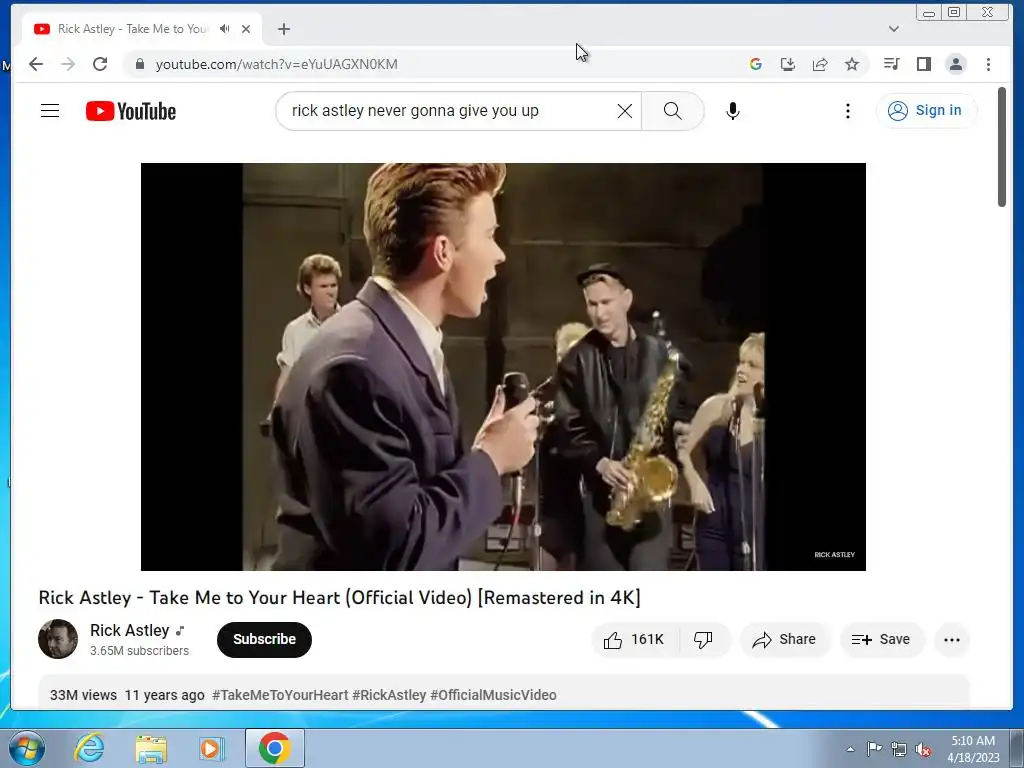Screen dimensions: 1024x768
Task: Open YouTube settings three-dot menu
Action: click(848, 111)
